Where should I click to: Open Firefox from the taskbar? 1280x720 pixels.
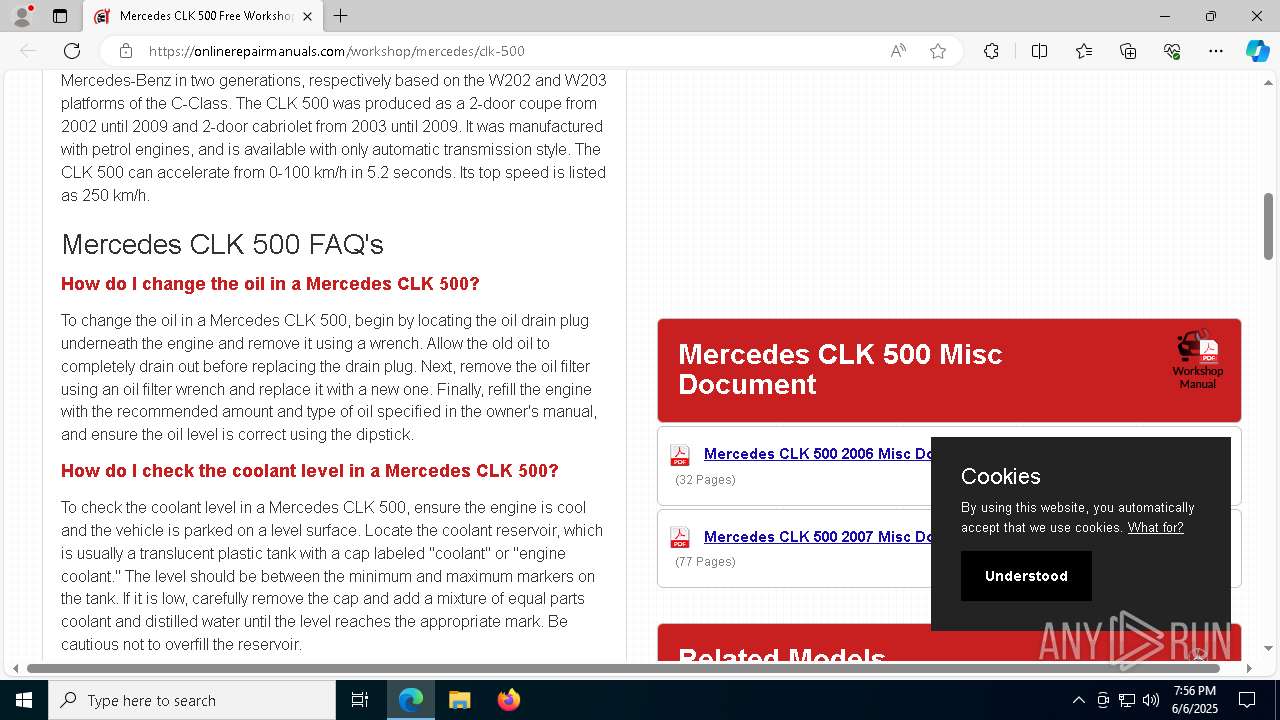click(508, 700)
